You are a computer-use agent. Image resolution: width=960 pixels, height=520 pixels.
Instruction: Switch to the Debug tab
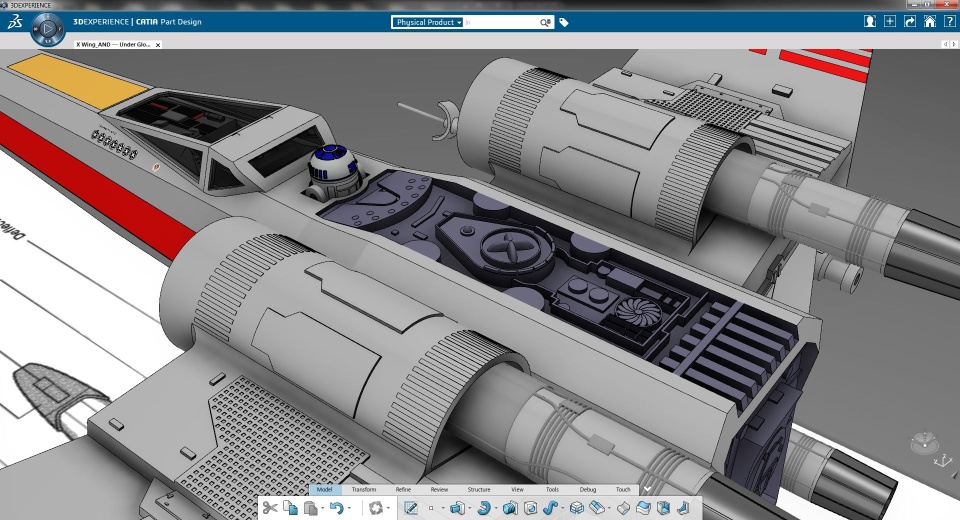588,489
